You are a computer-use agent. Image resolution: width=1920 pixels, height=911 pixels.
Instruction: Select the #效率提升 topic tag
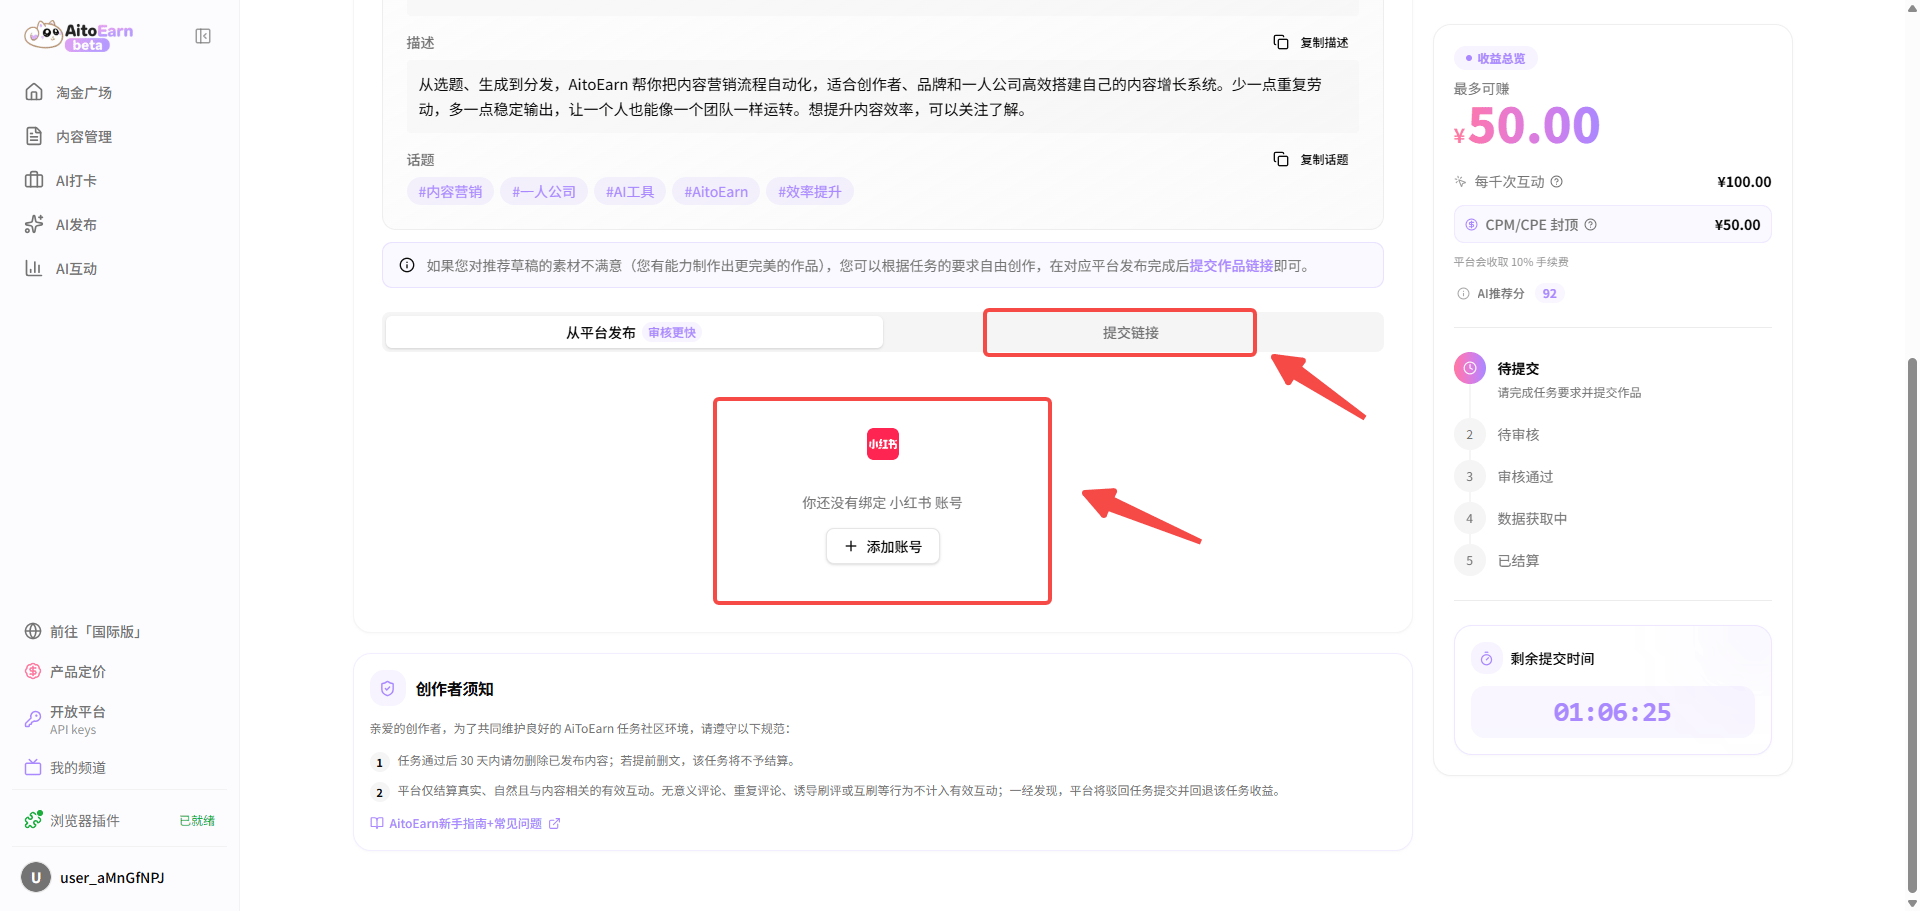[x=810, y=191]
